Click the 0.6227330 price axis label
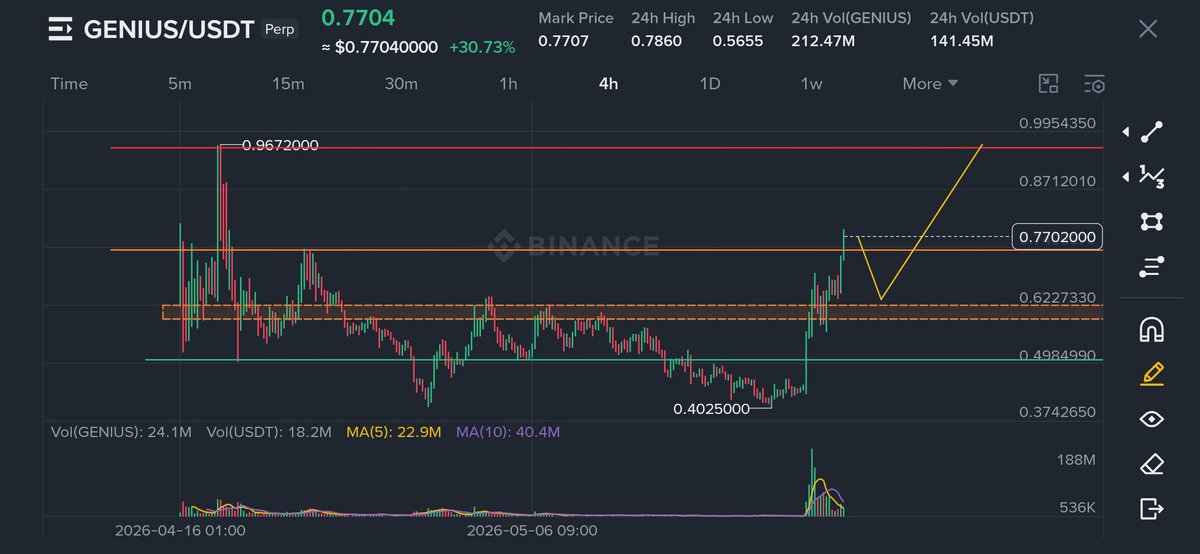The image size is (1200, 554). click(1059, 298)
